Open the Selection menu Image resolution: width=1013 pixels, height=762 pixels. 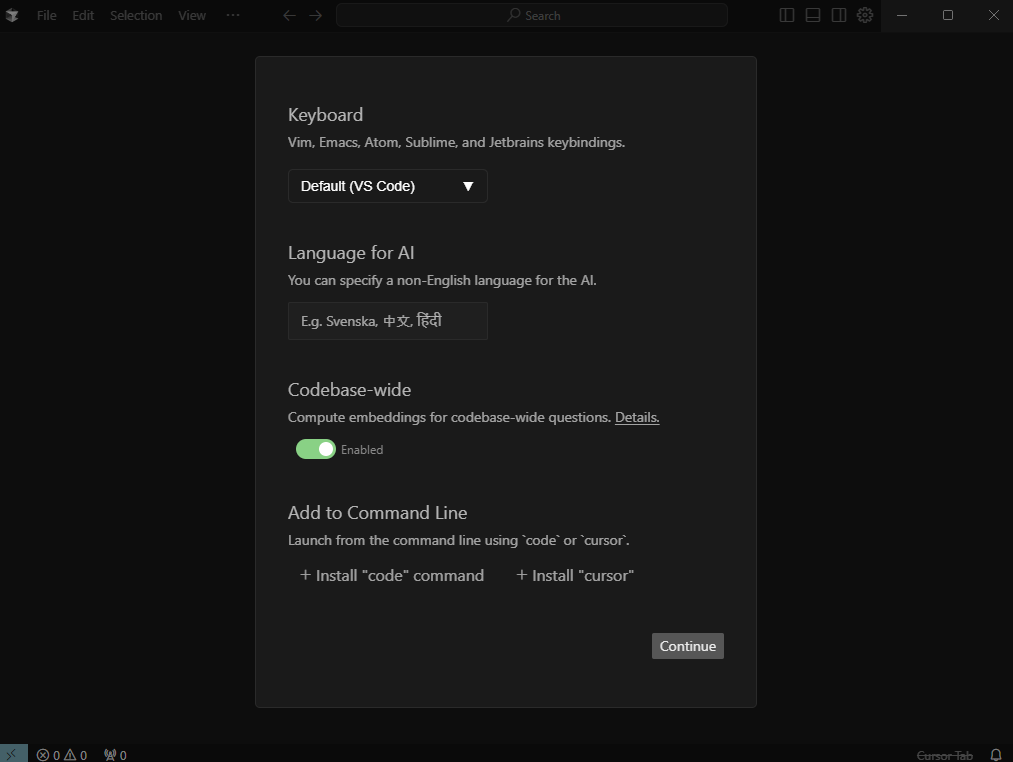pyautogui.click(x=136, y=15)
